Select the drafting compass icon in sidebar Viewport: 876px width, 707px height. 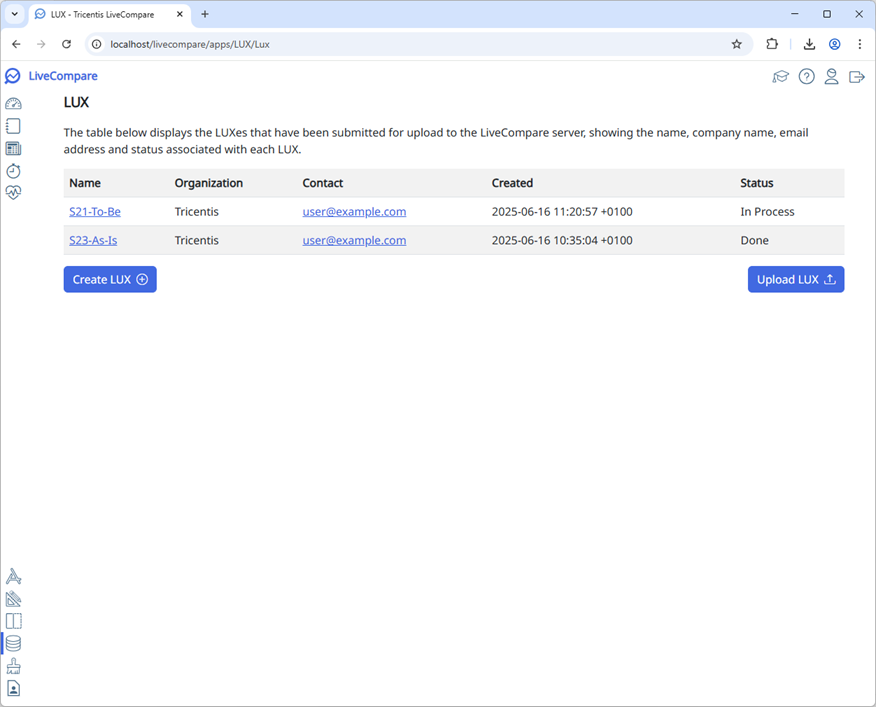click(x=13, y=577)
